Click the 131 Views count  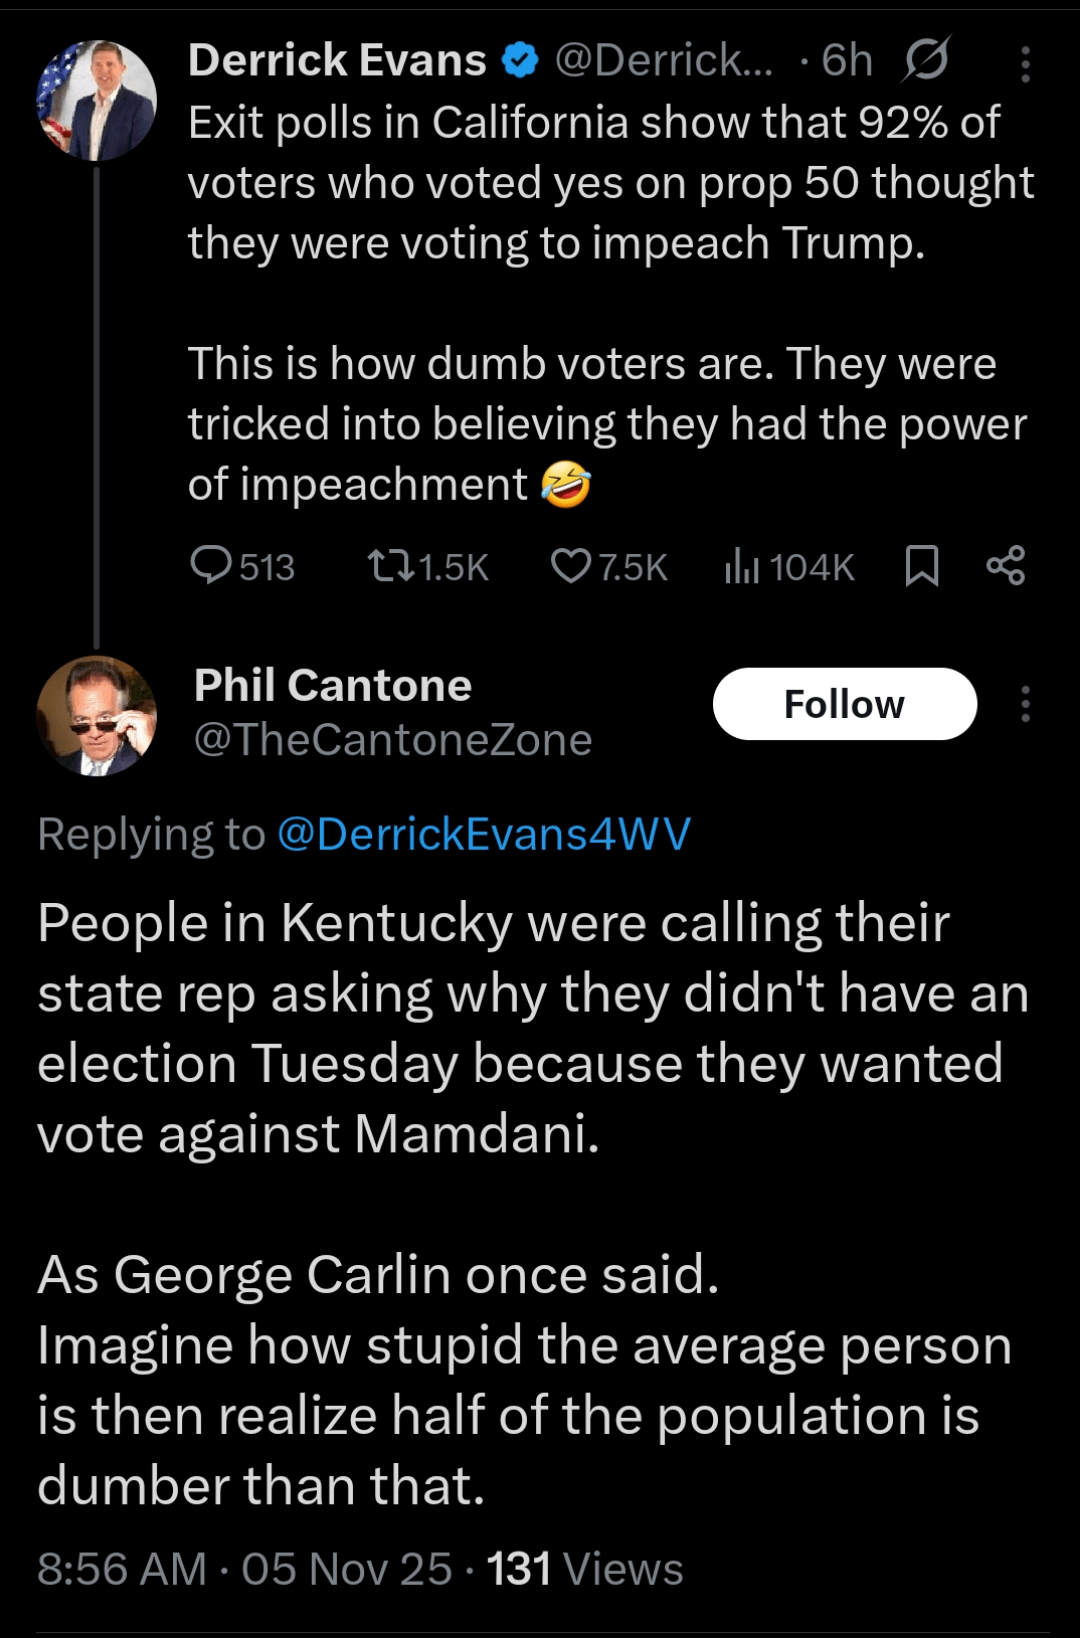coord(585,1569)
